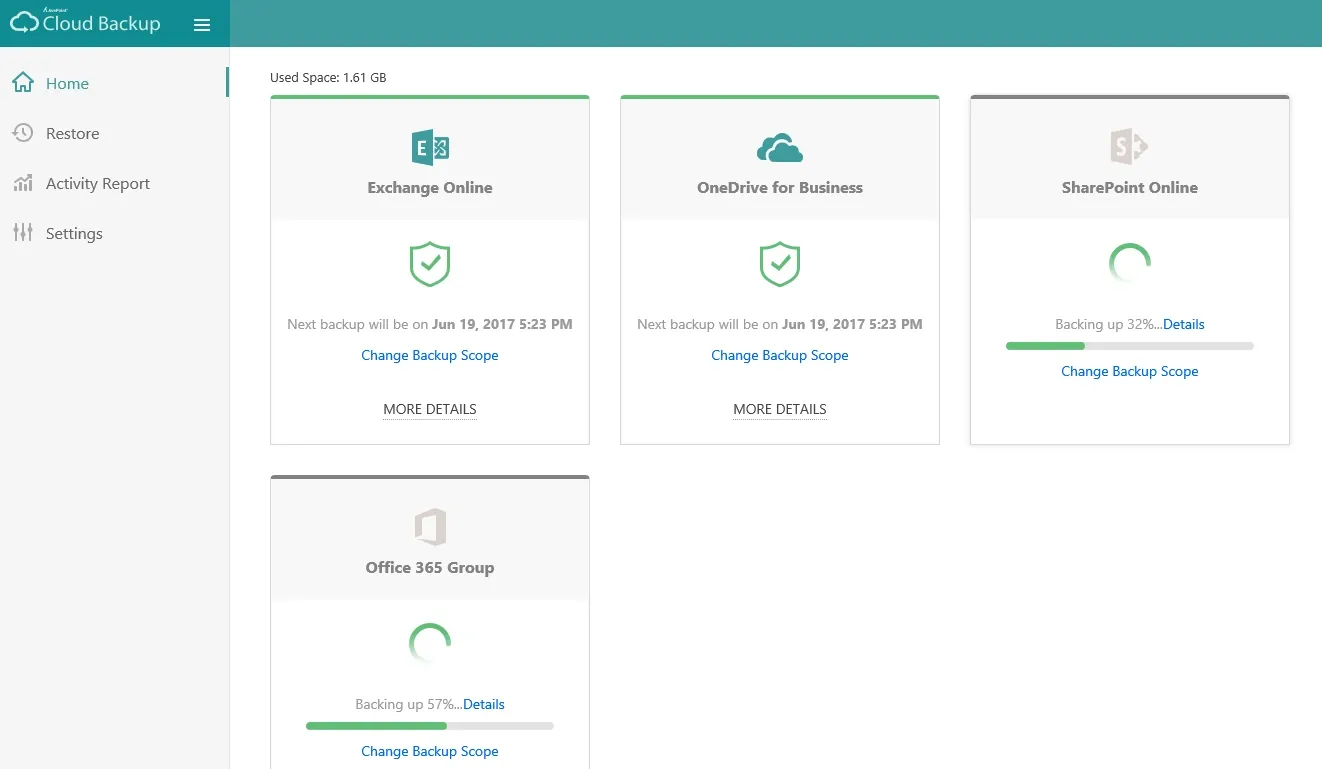Click the Office 365 Group icon

click(430, 527)
